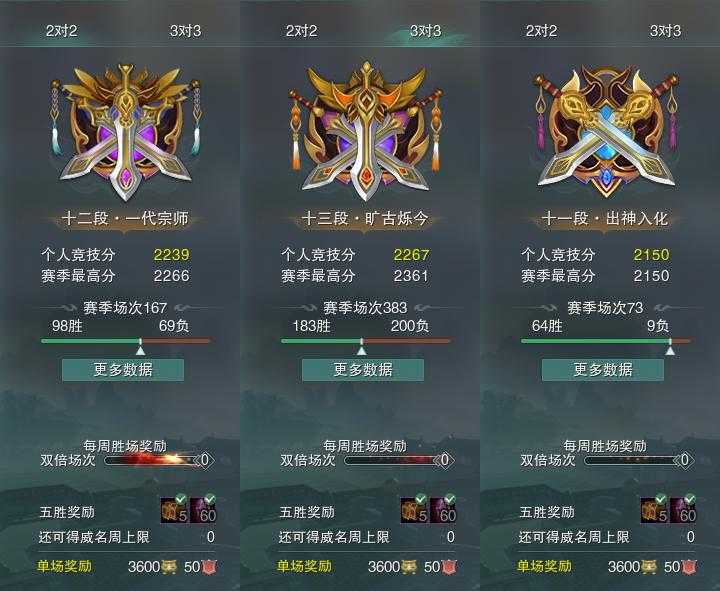Open 更多数据 under 73 season matches
This screenshot has width=720, height=591.
(603, 370)
